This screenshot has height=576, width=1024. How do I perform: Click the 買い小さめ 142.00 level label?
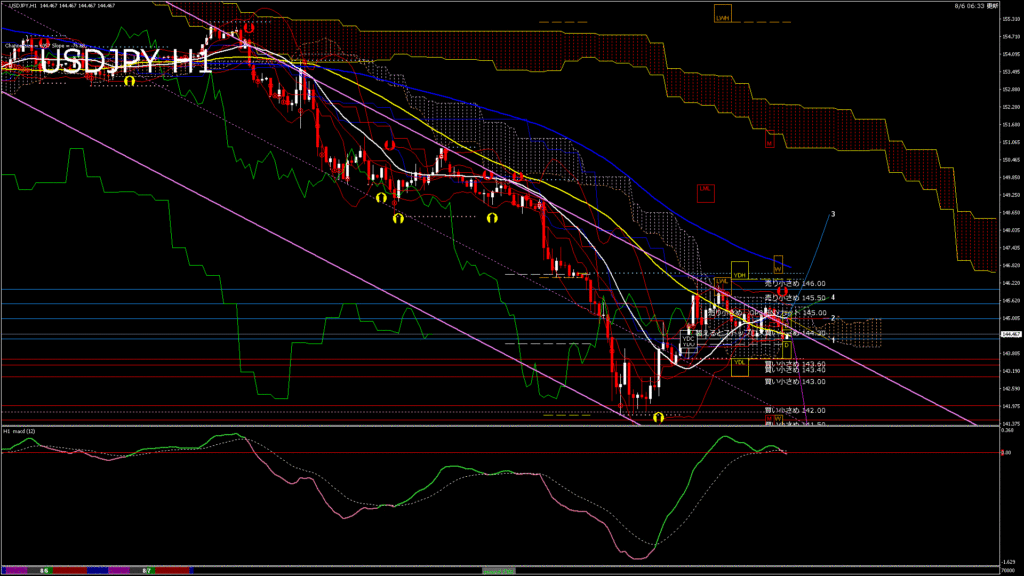coord(795,410)
